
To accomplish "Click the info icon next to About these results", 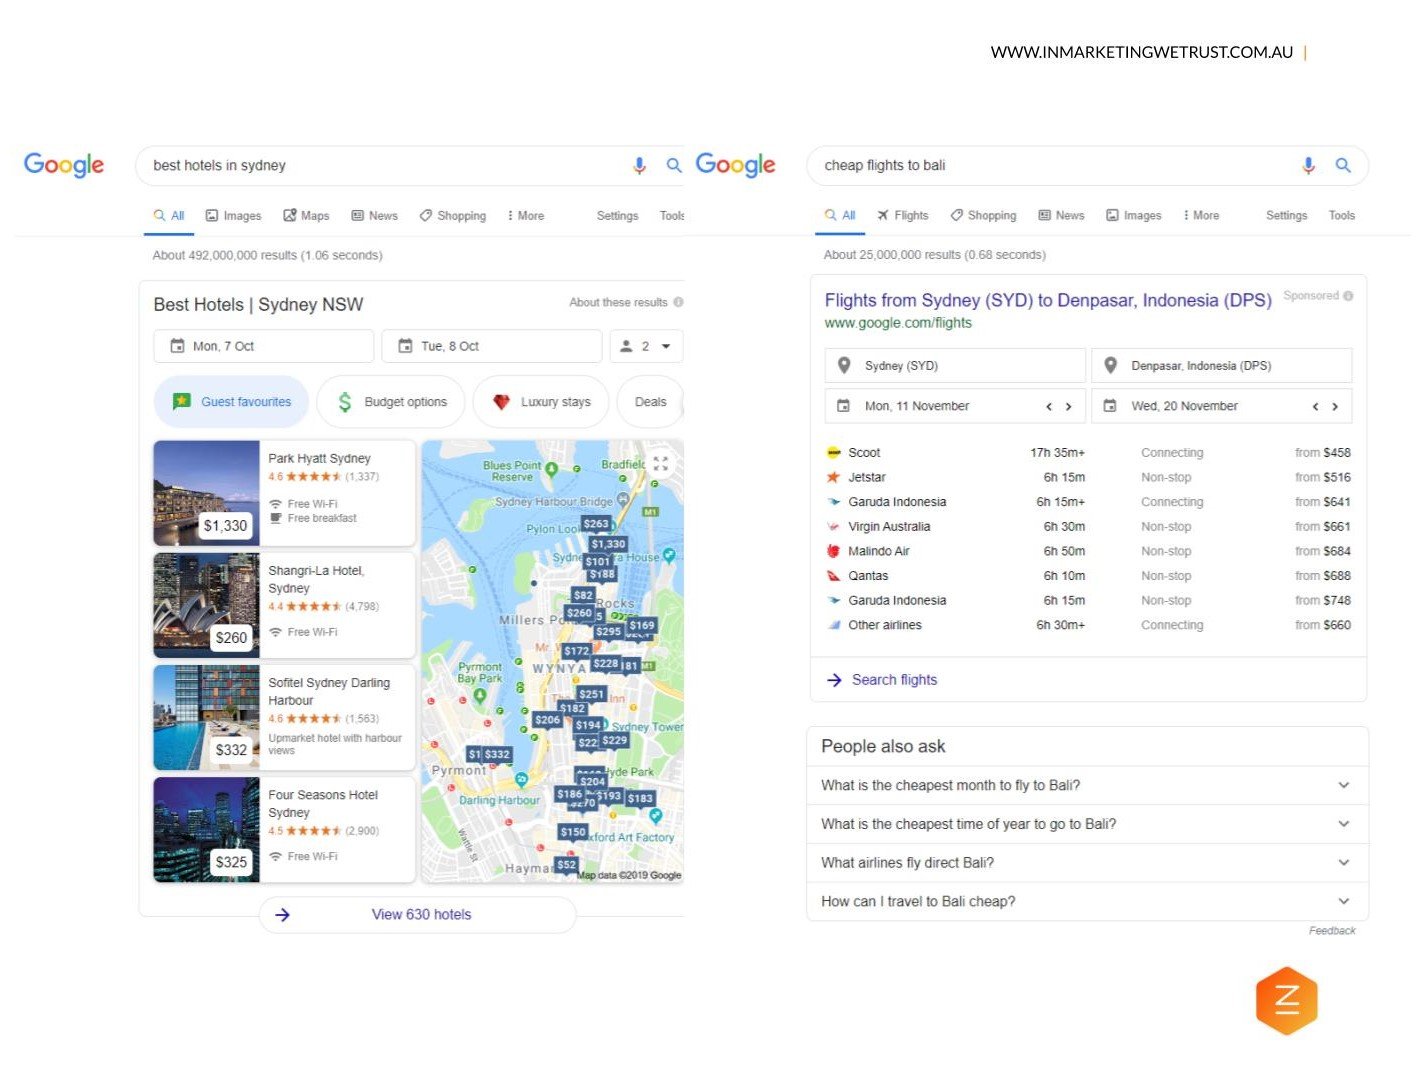I will tap(678, 302).
